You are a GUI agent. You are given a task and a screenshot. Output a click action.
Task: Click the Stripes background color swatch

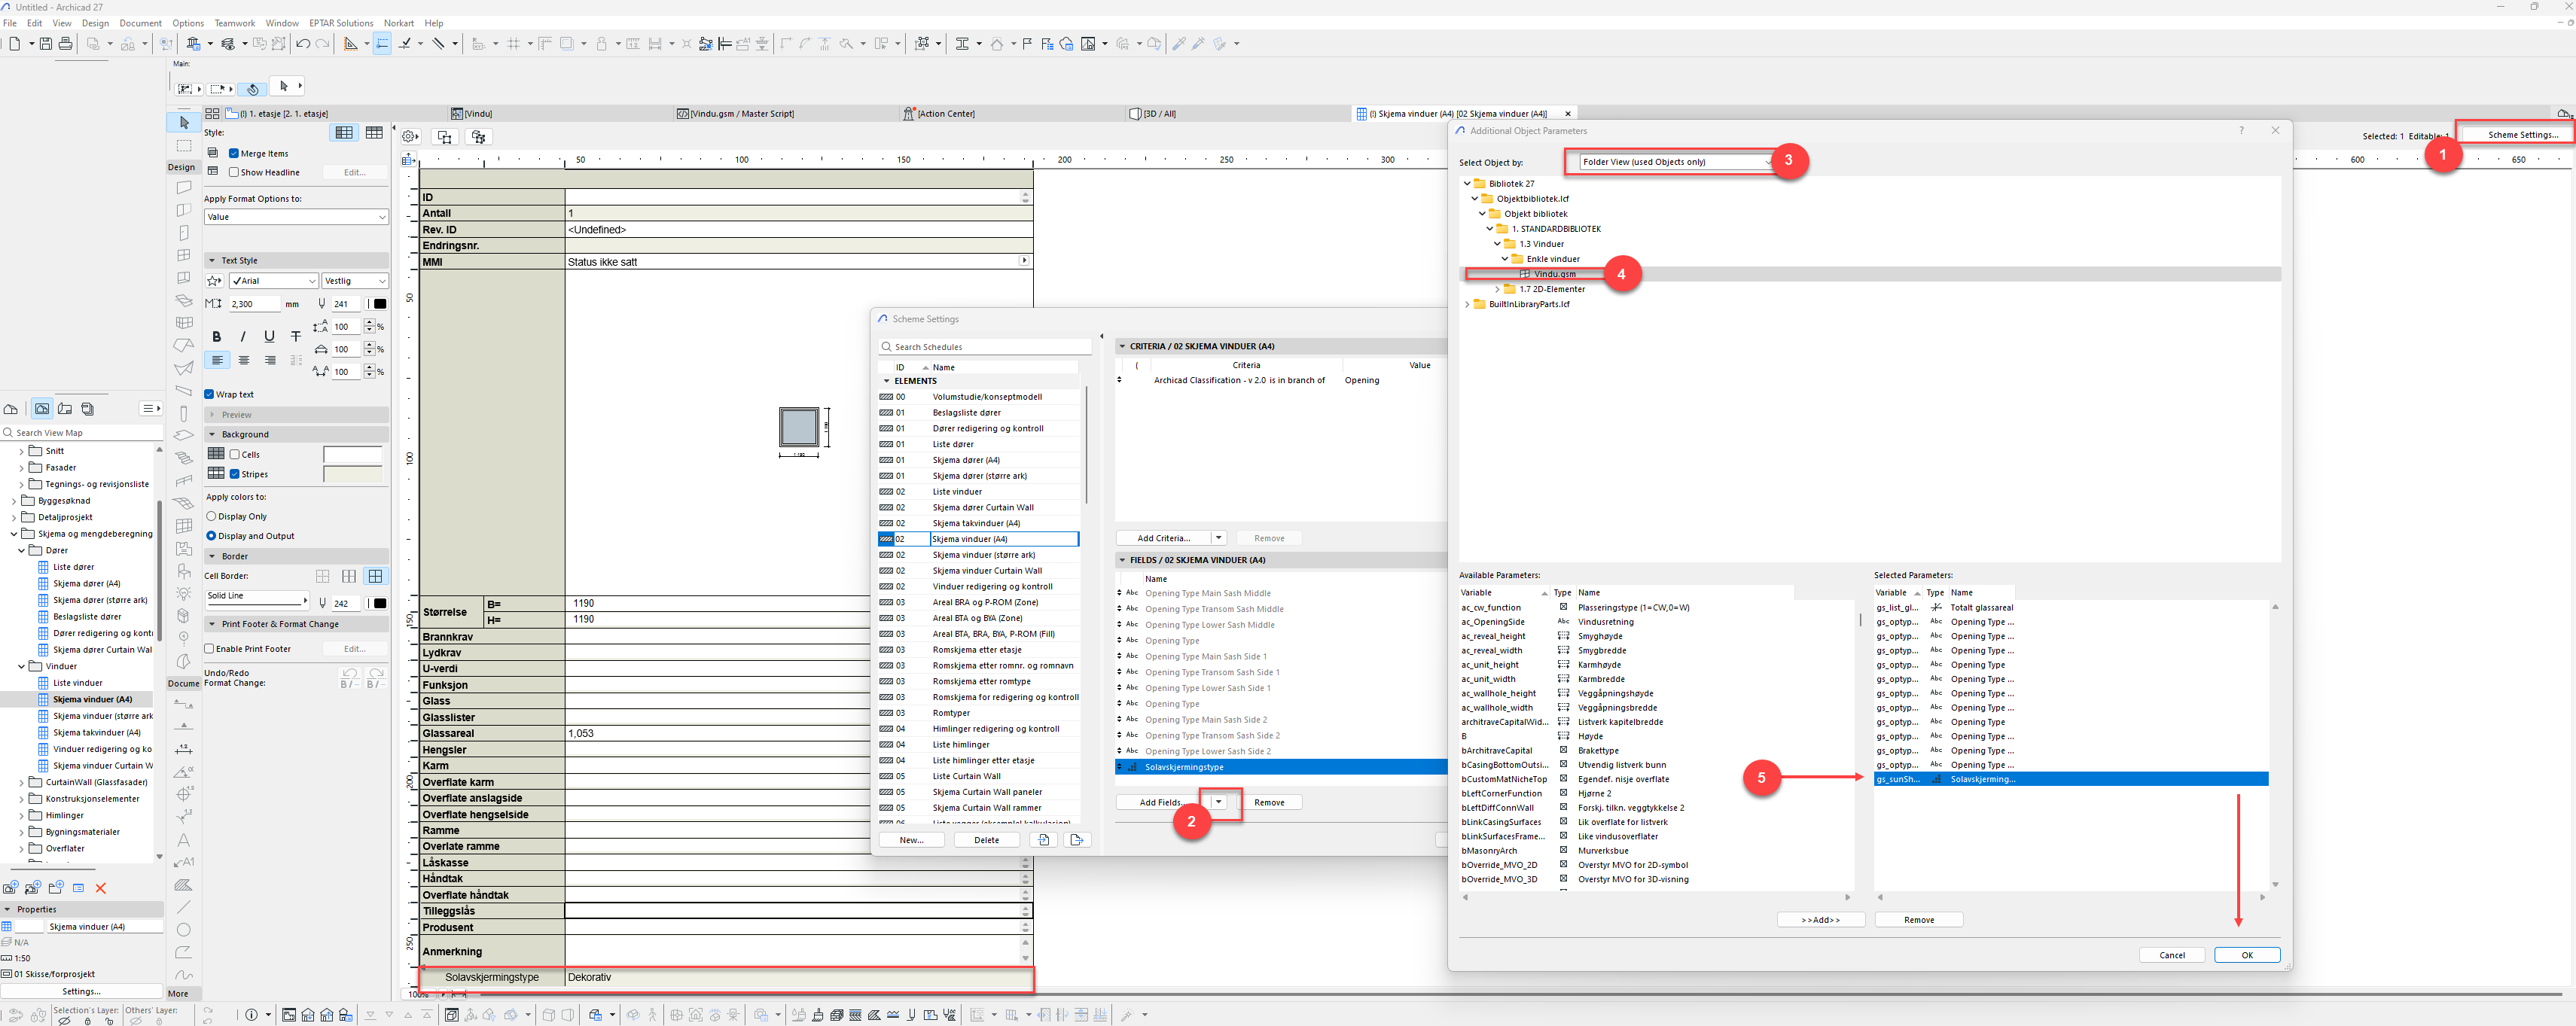click(x=353, y=474)
